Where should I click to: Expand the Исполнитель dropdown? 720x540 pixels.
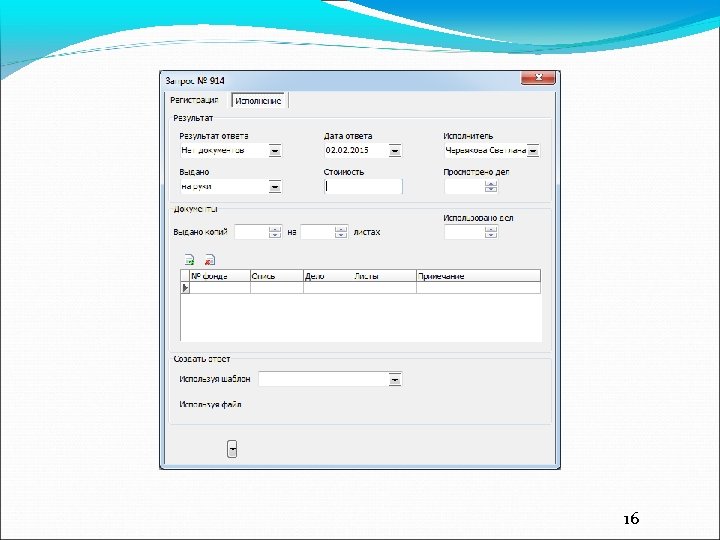533,151
